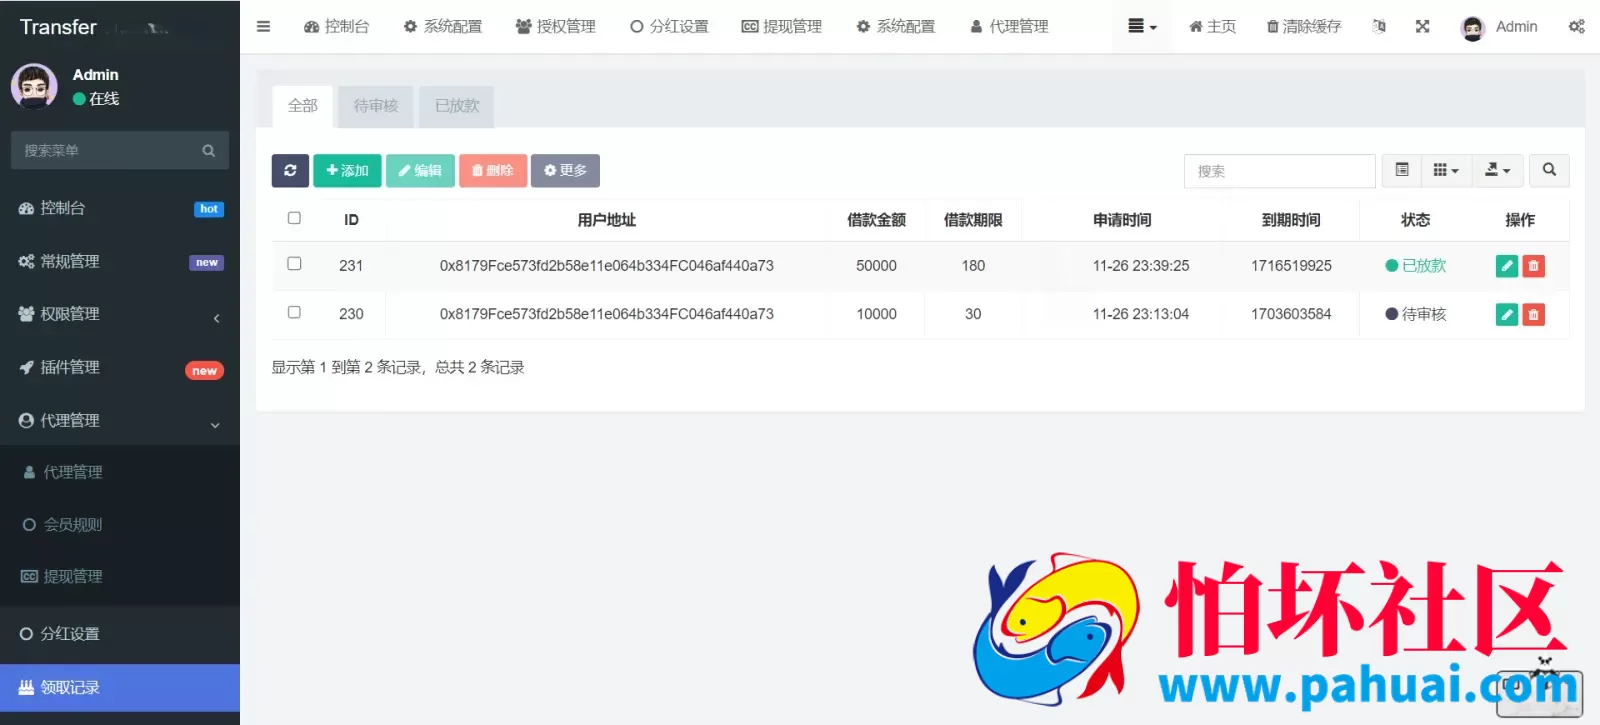1600x725 pixels.
Task: Open 会员规则 in the sidebar
Action: [x=120, y=524]
